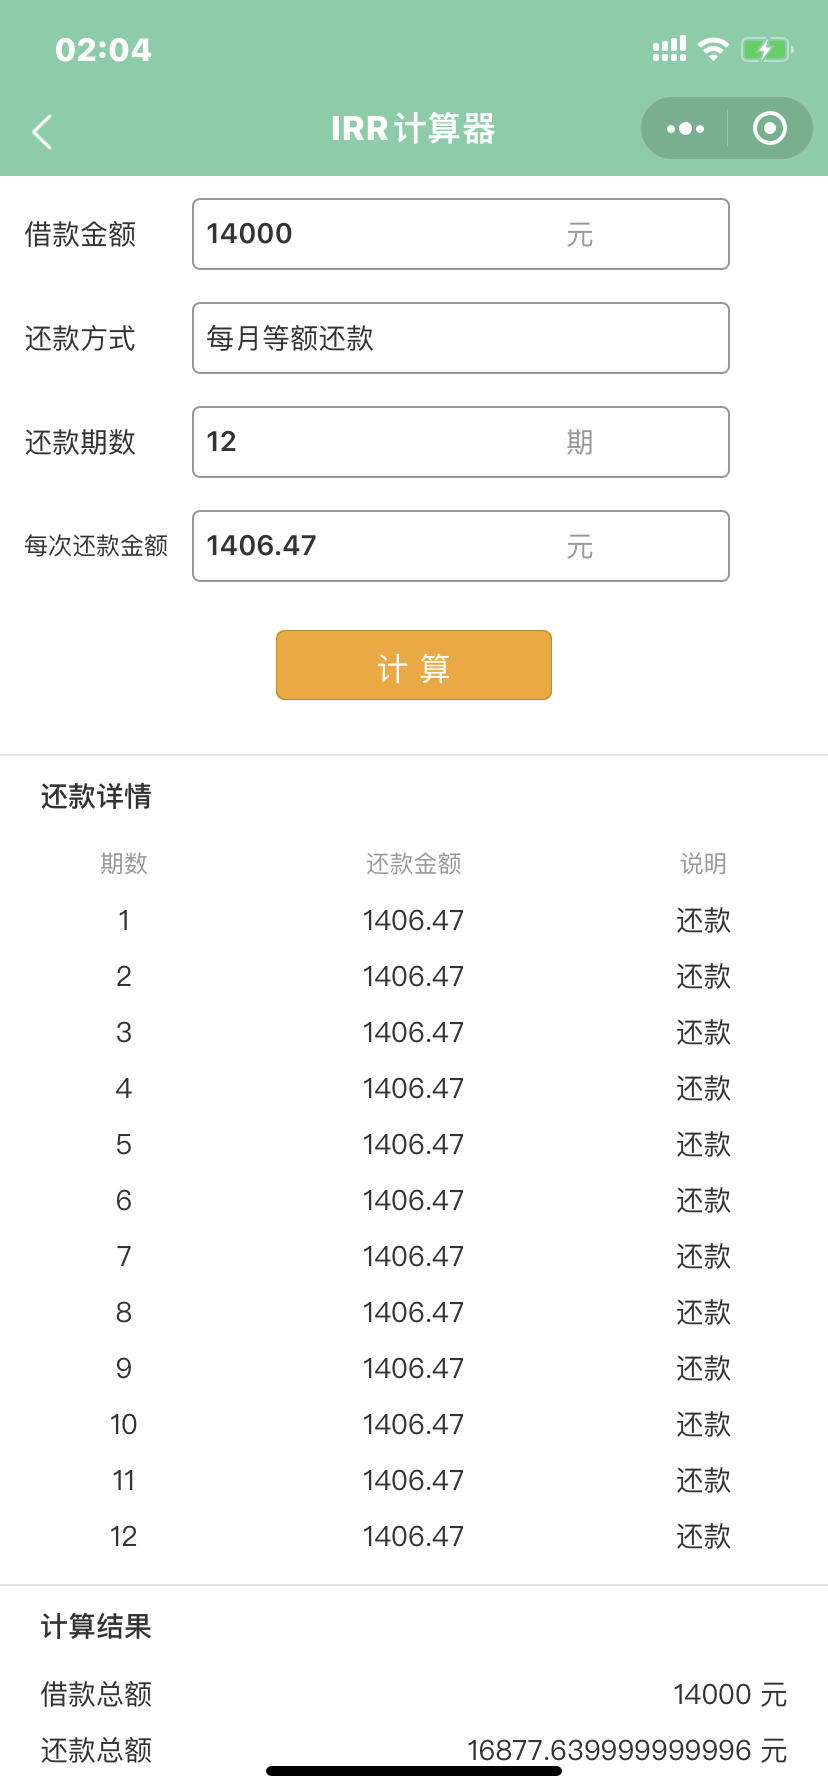Tap the 借款总额 14000 元 result
The image size is (828, 1792).
730,1694
